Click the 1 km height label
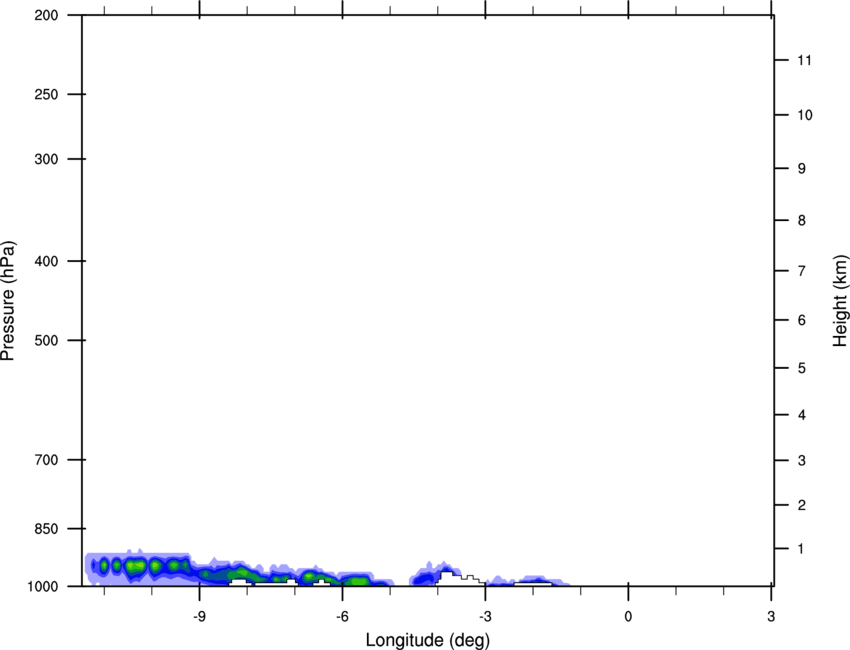This screenshot has height=650, width=850. (801, 549)
